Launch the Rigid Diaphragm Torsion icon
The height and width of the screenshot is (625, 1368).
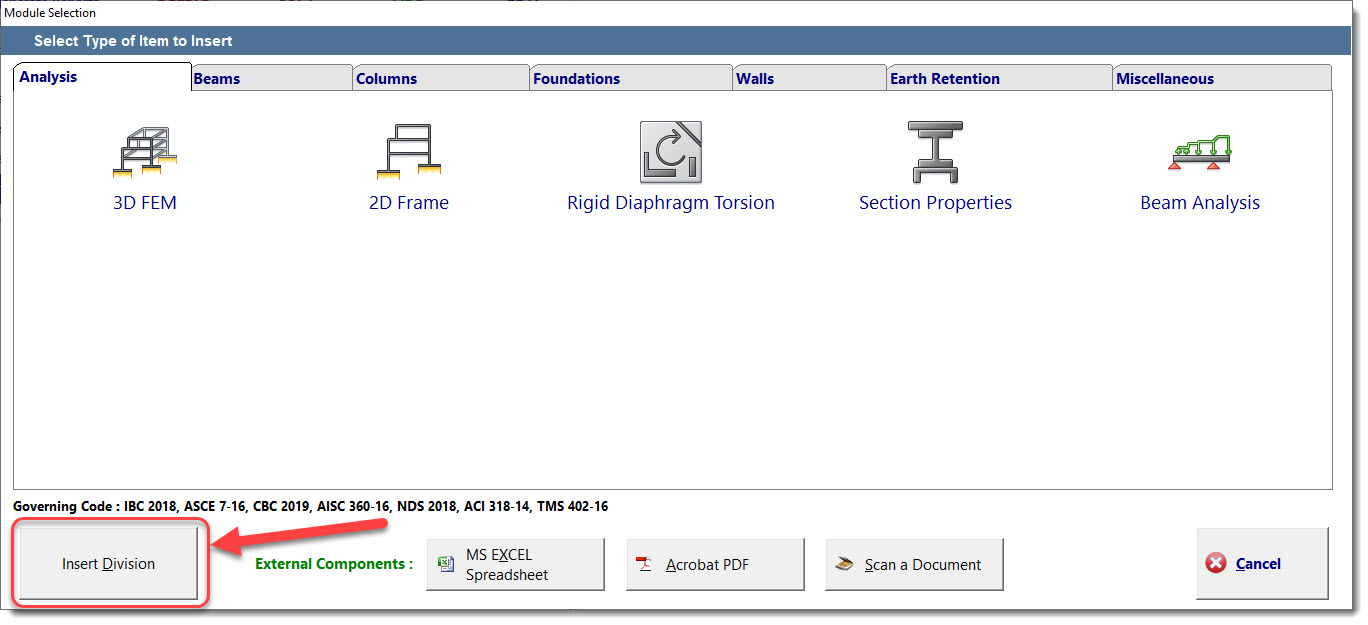click(670, 153)
